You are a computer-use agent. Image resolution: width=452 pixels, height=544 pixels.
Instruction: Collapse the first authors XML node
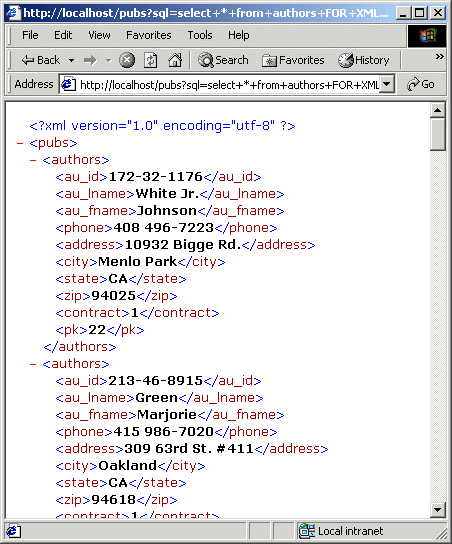pyautogui.click(x=33, y=160)
